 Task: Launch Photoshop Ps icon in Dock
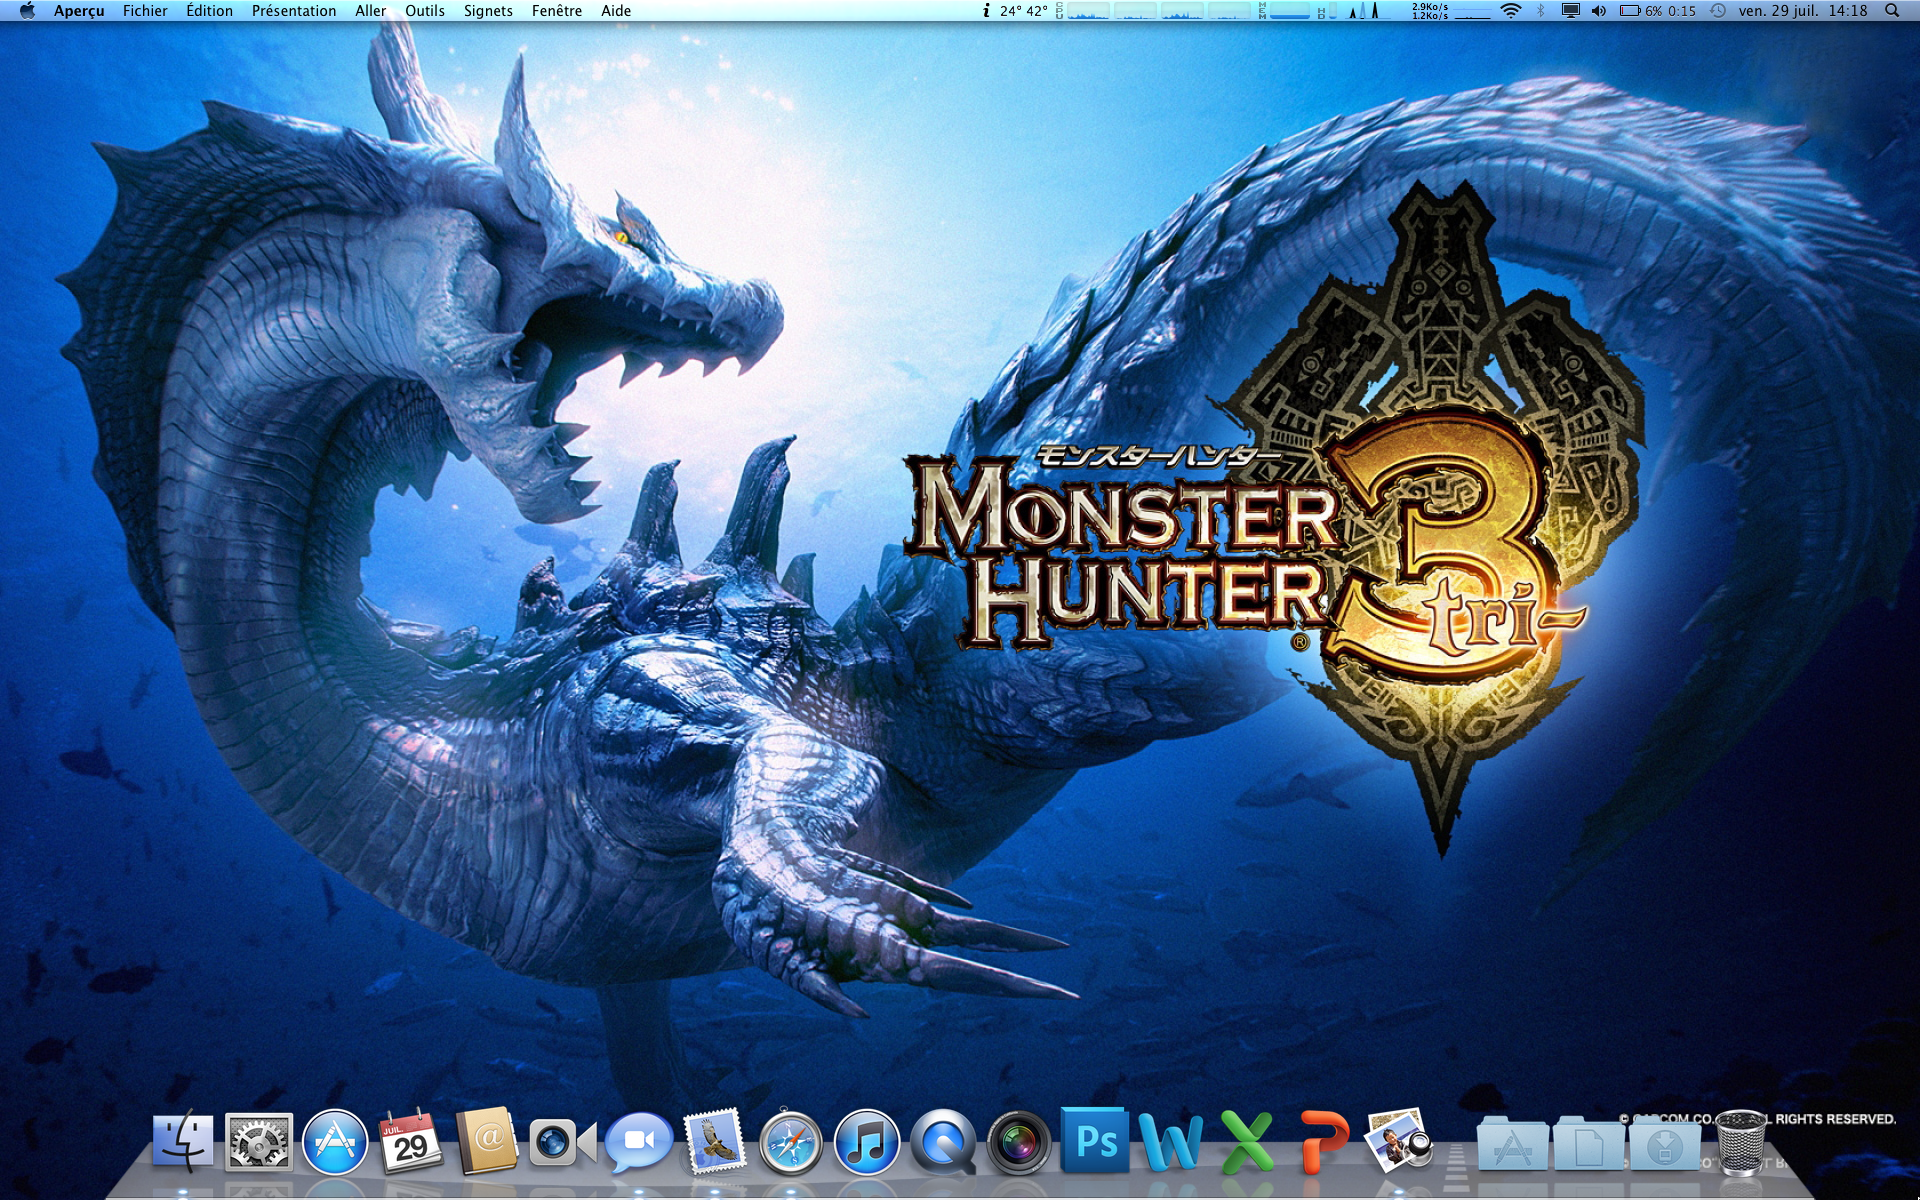(1095, 1140)
